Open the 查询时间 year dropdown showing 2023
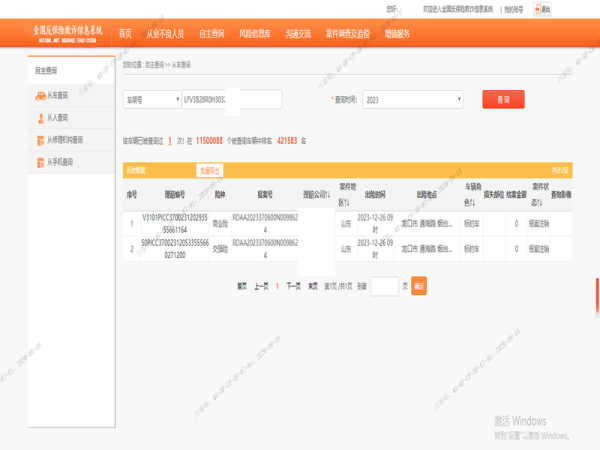Viewport: 600px width, 450px height. [412, 99]
